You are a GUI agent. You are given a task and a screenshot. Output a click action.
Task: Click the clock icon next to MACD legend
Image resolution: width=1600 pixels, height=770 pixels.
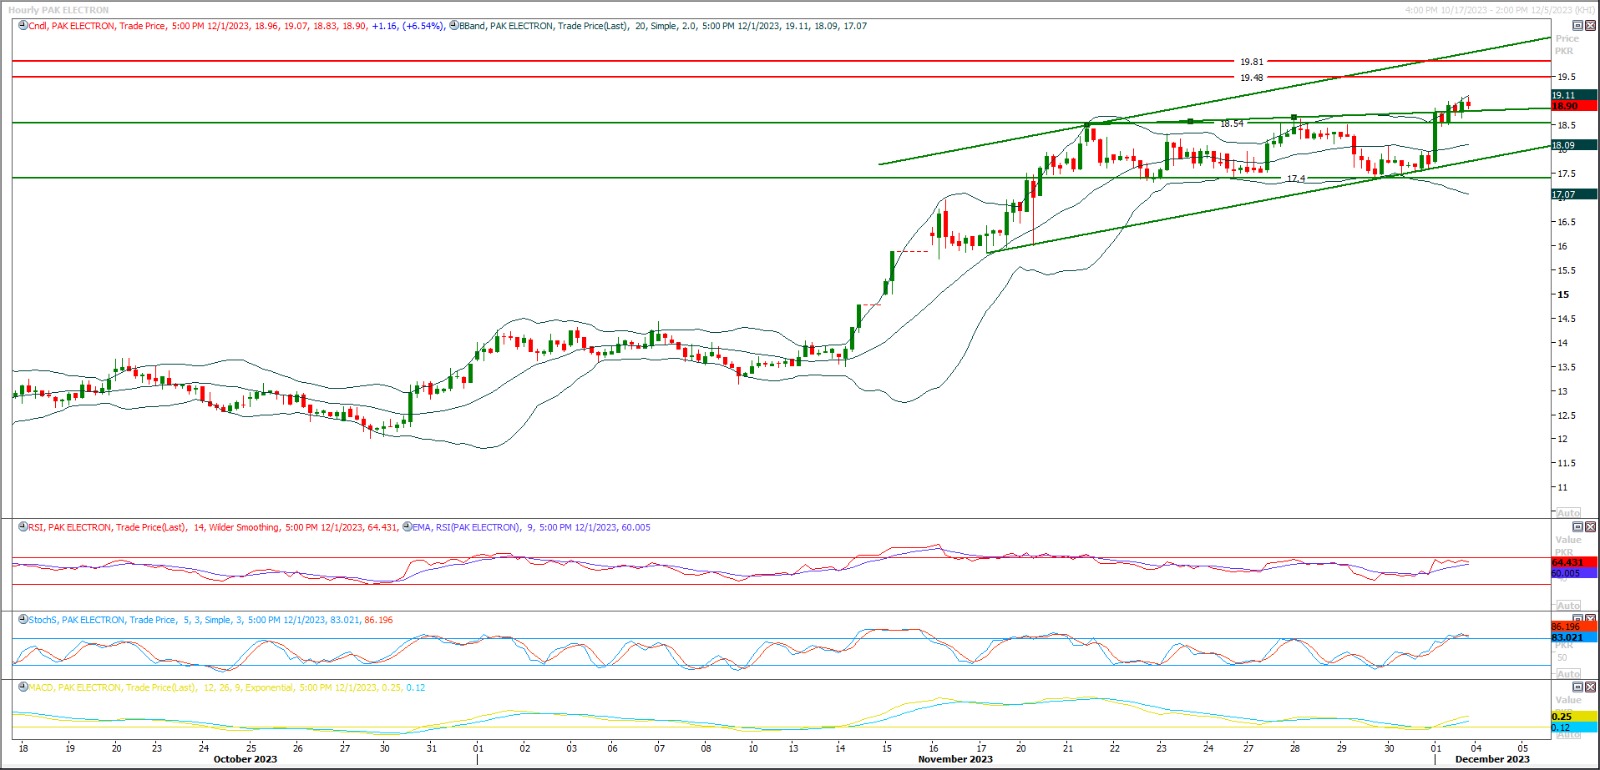[x=23, y=688]
